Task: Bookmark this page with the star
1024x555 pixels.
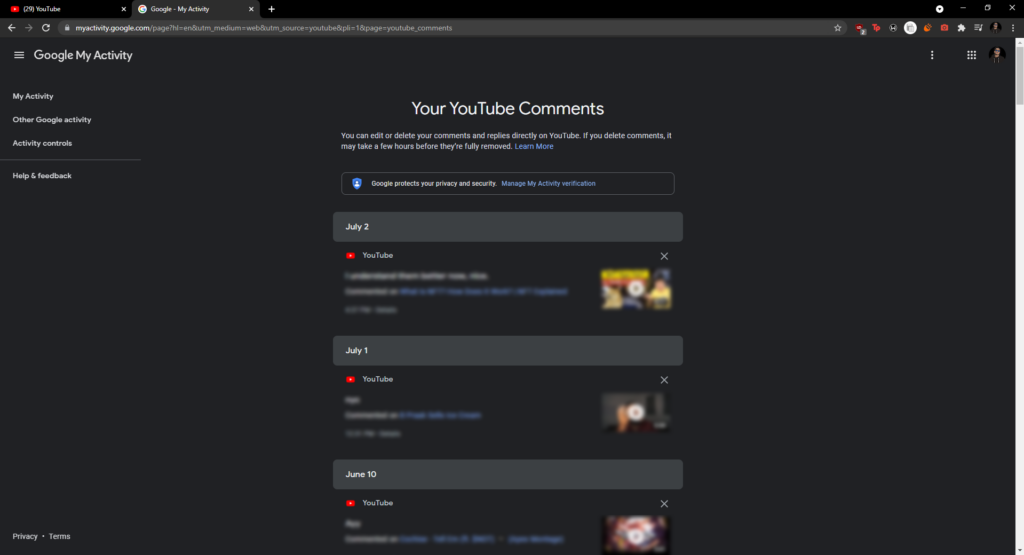Action: [x=838, y=28]
